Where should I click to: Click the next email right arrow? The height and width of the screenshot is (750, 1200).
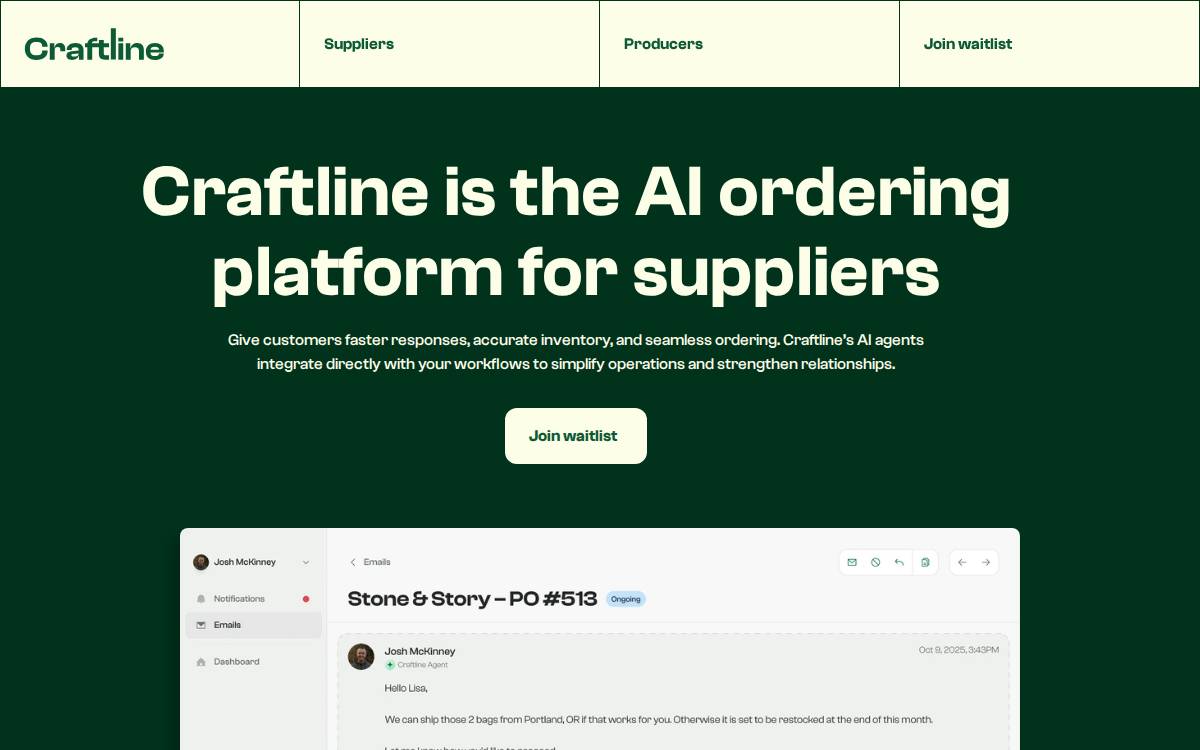(986, 562)
